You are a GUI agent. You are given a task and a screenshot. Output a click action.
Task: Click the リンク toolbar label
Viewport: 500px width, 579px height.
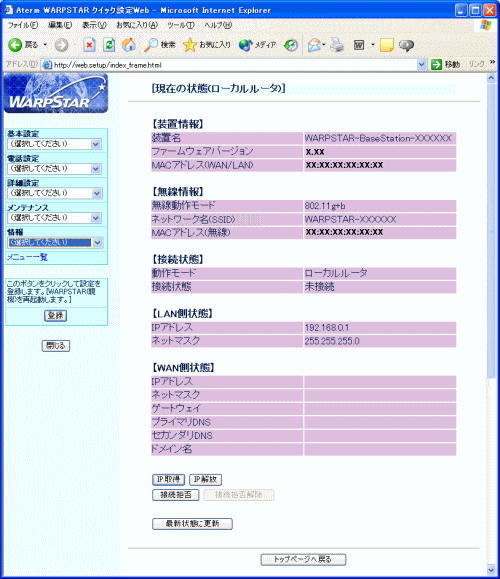(476, 64)
